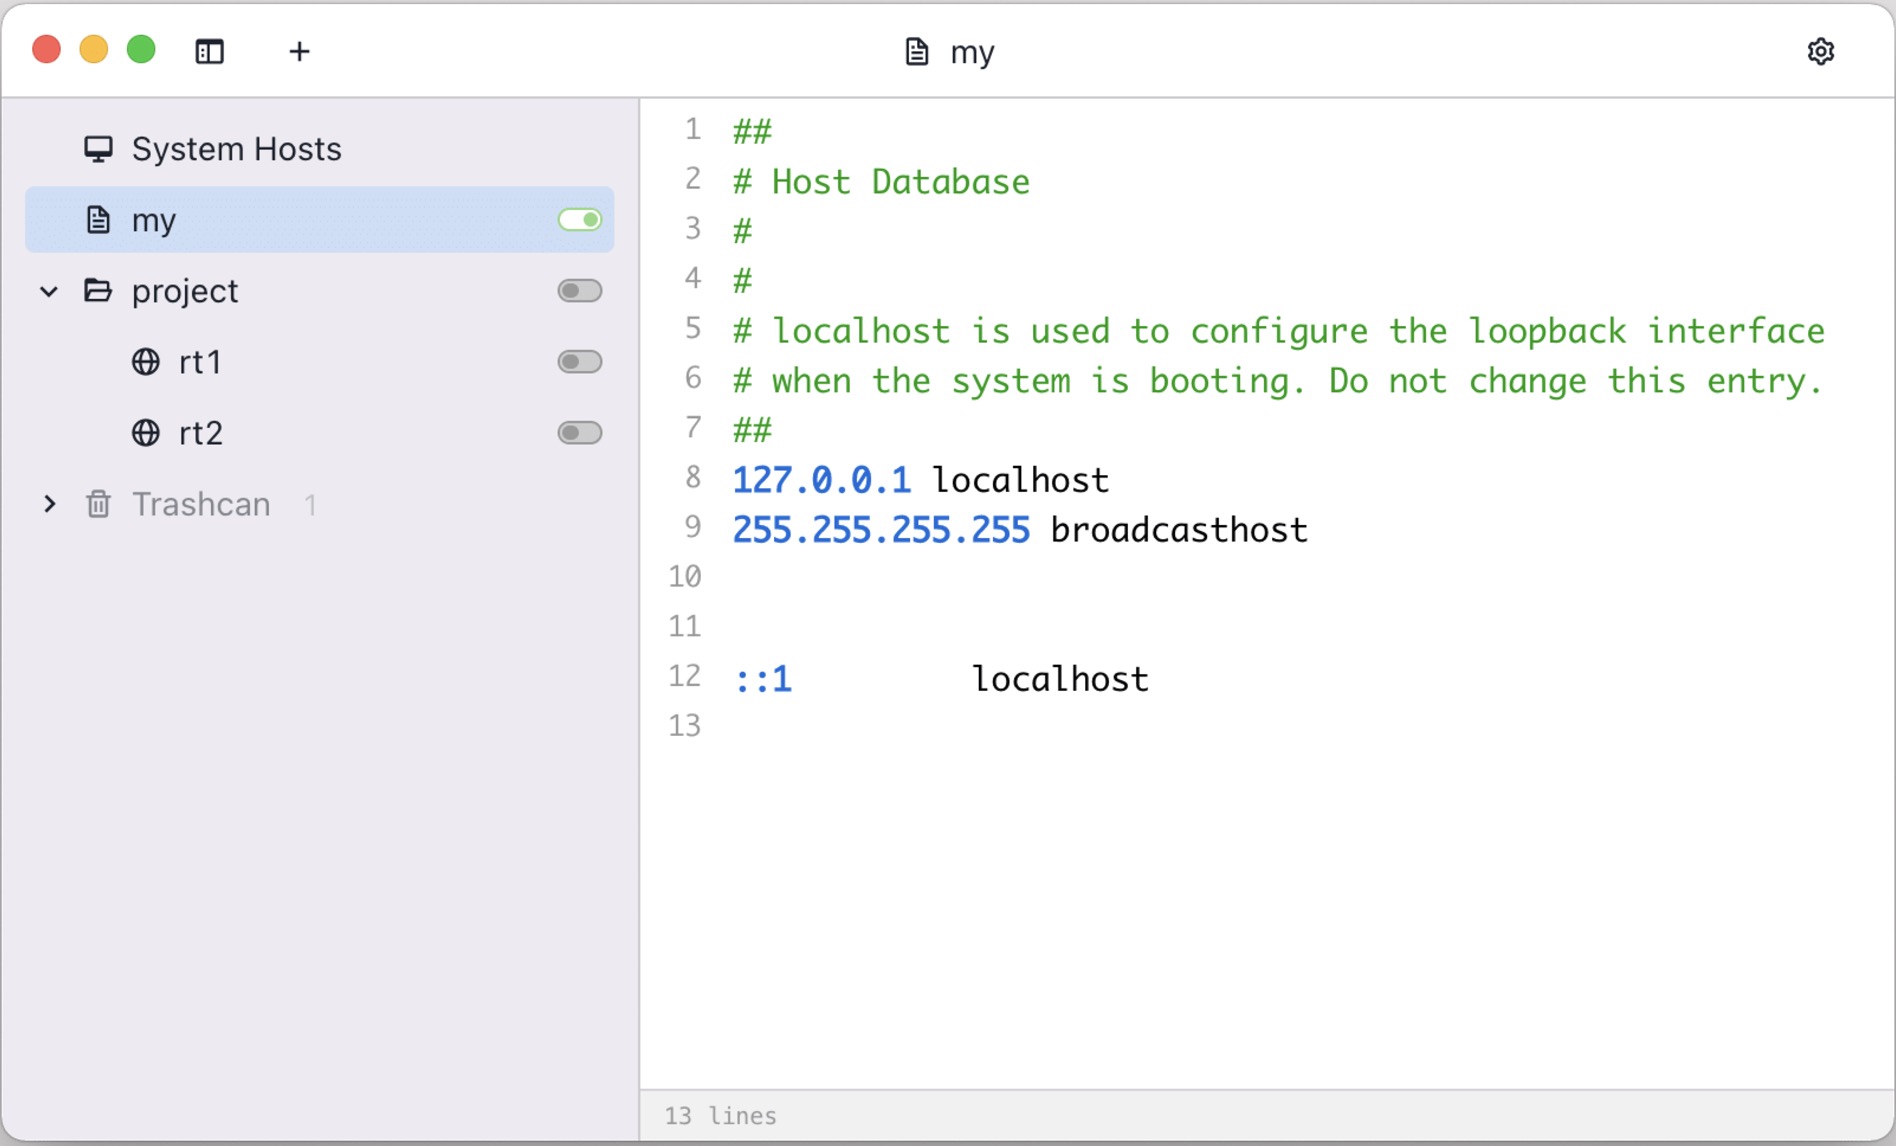This screenshot has width=1896, height=1146.
Task: Click the document icon in the title bar
Action: click(x=917, y=51)
